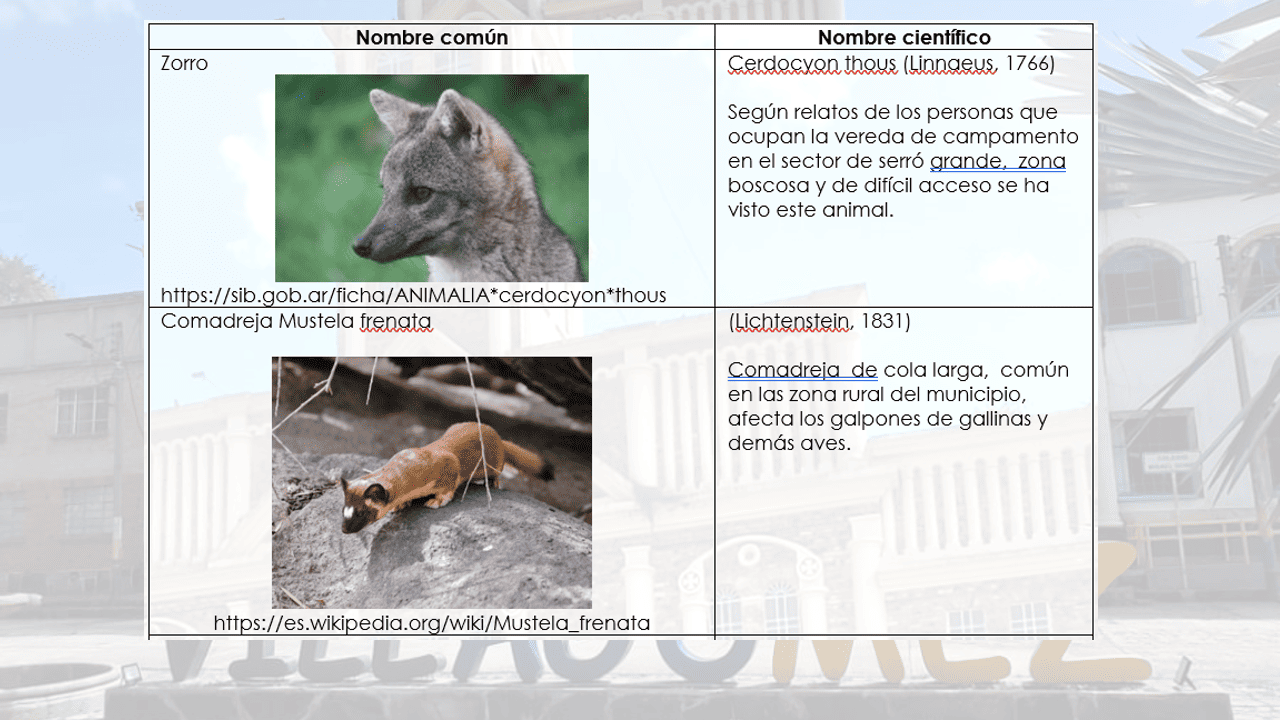Screen dimensions: 1280x720
Task: Click the blue-underlined phrase 'Comadreja de'
Action: 802,370
